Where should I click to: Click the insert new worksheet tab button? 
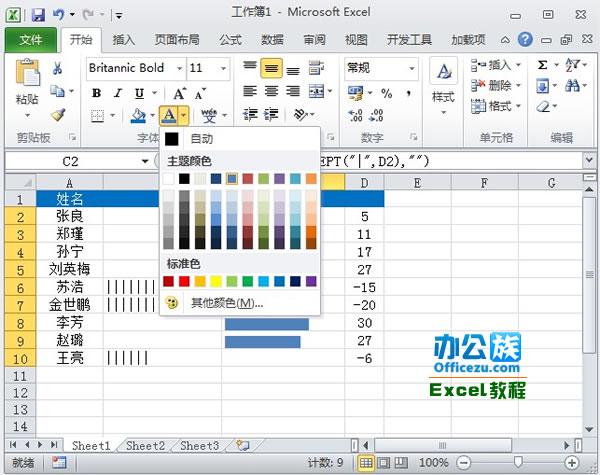coord(242,445)
